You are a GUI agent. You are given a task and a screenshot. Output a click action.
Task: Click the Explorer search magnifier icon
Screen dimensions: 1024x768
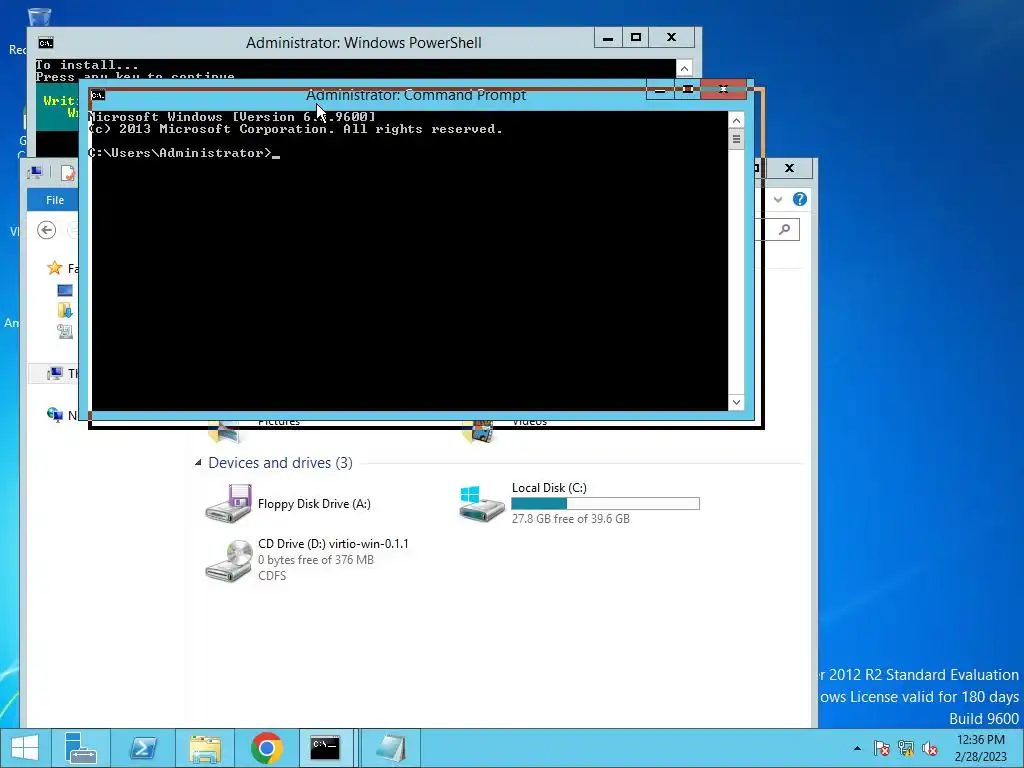click(x=784, y=229)
